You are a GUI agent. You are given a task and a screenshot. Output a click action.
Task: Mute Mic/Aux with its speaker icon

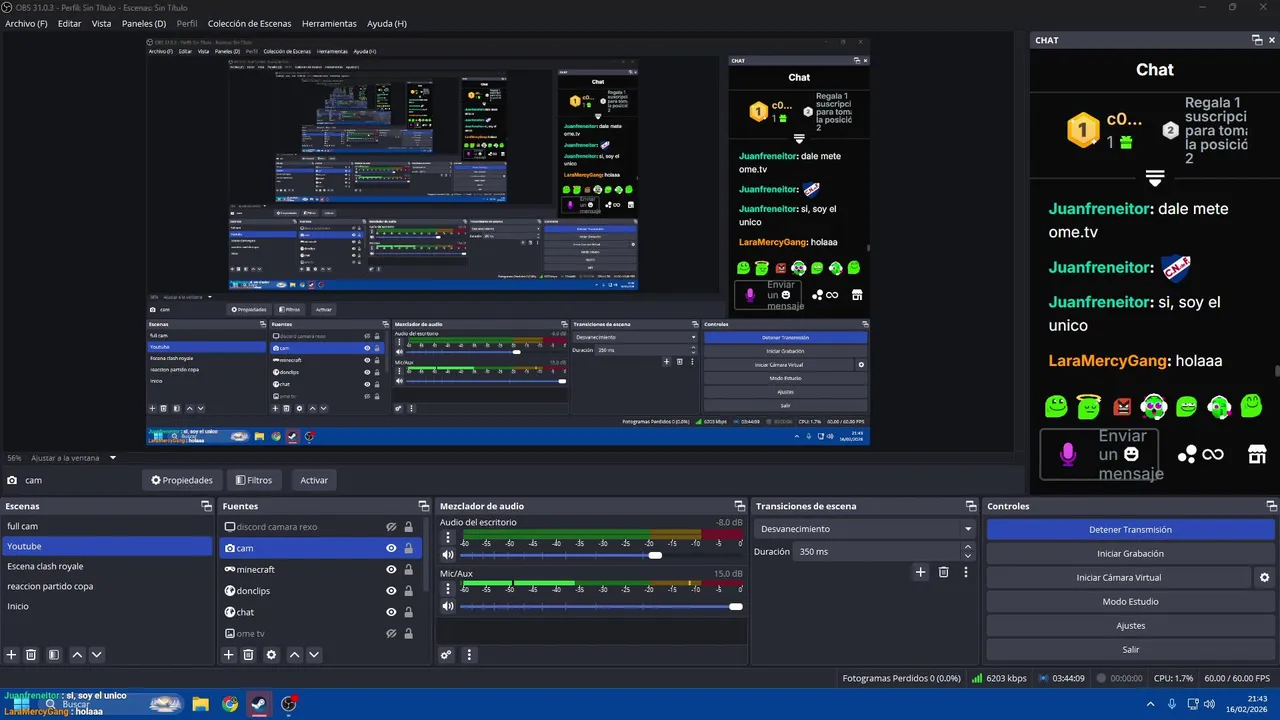(448, 606)
